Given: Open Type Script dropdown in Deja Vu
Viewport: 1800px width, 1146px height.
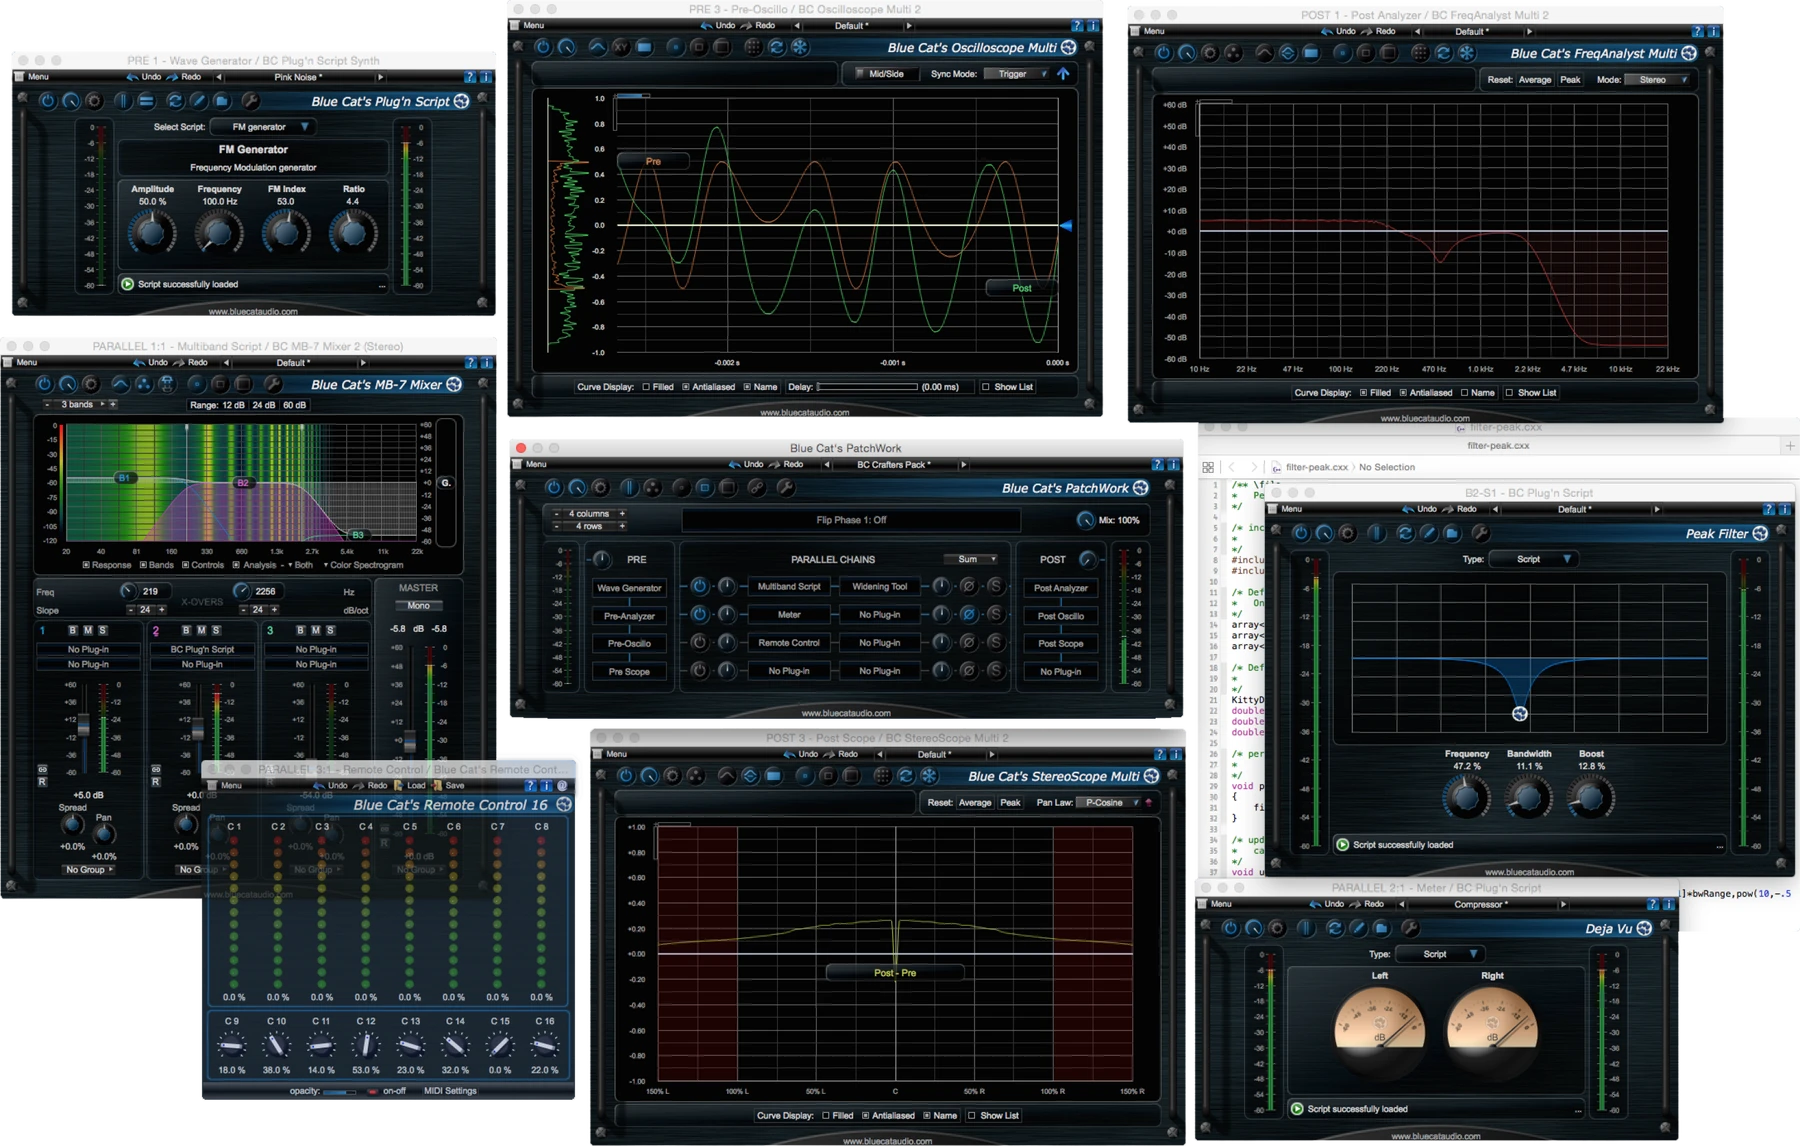Looking at the screenshot, I should click(x=1439, y=954).
